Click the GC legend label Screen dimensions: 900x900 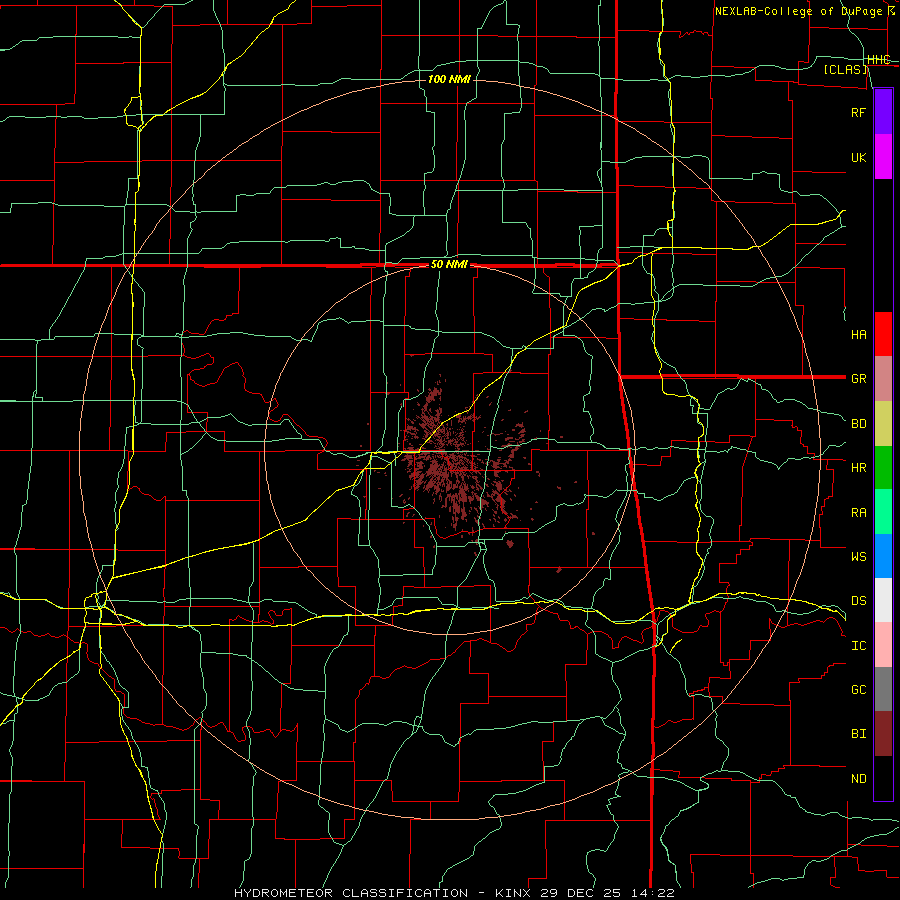tap(858, 690)
